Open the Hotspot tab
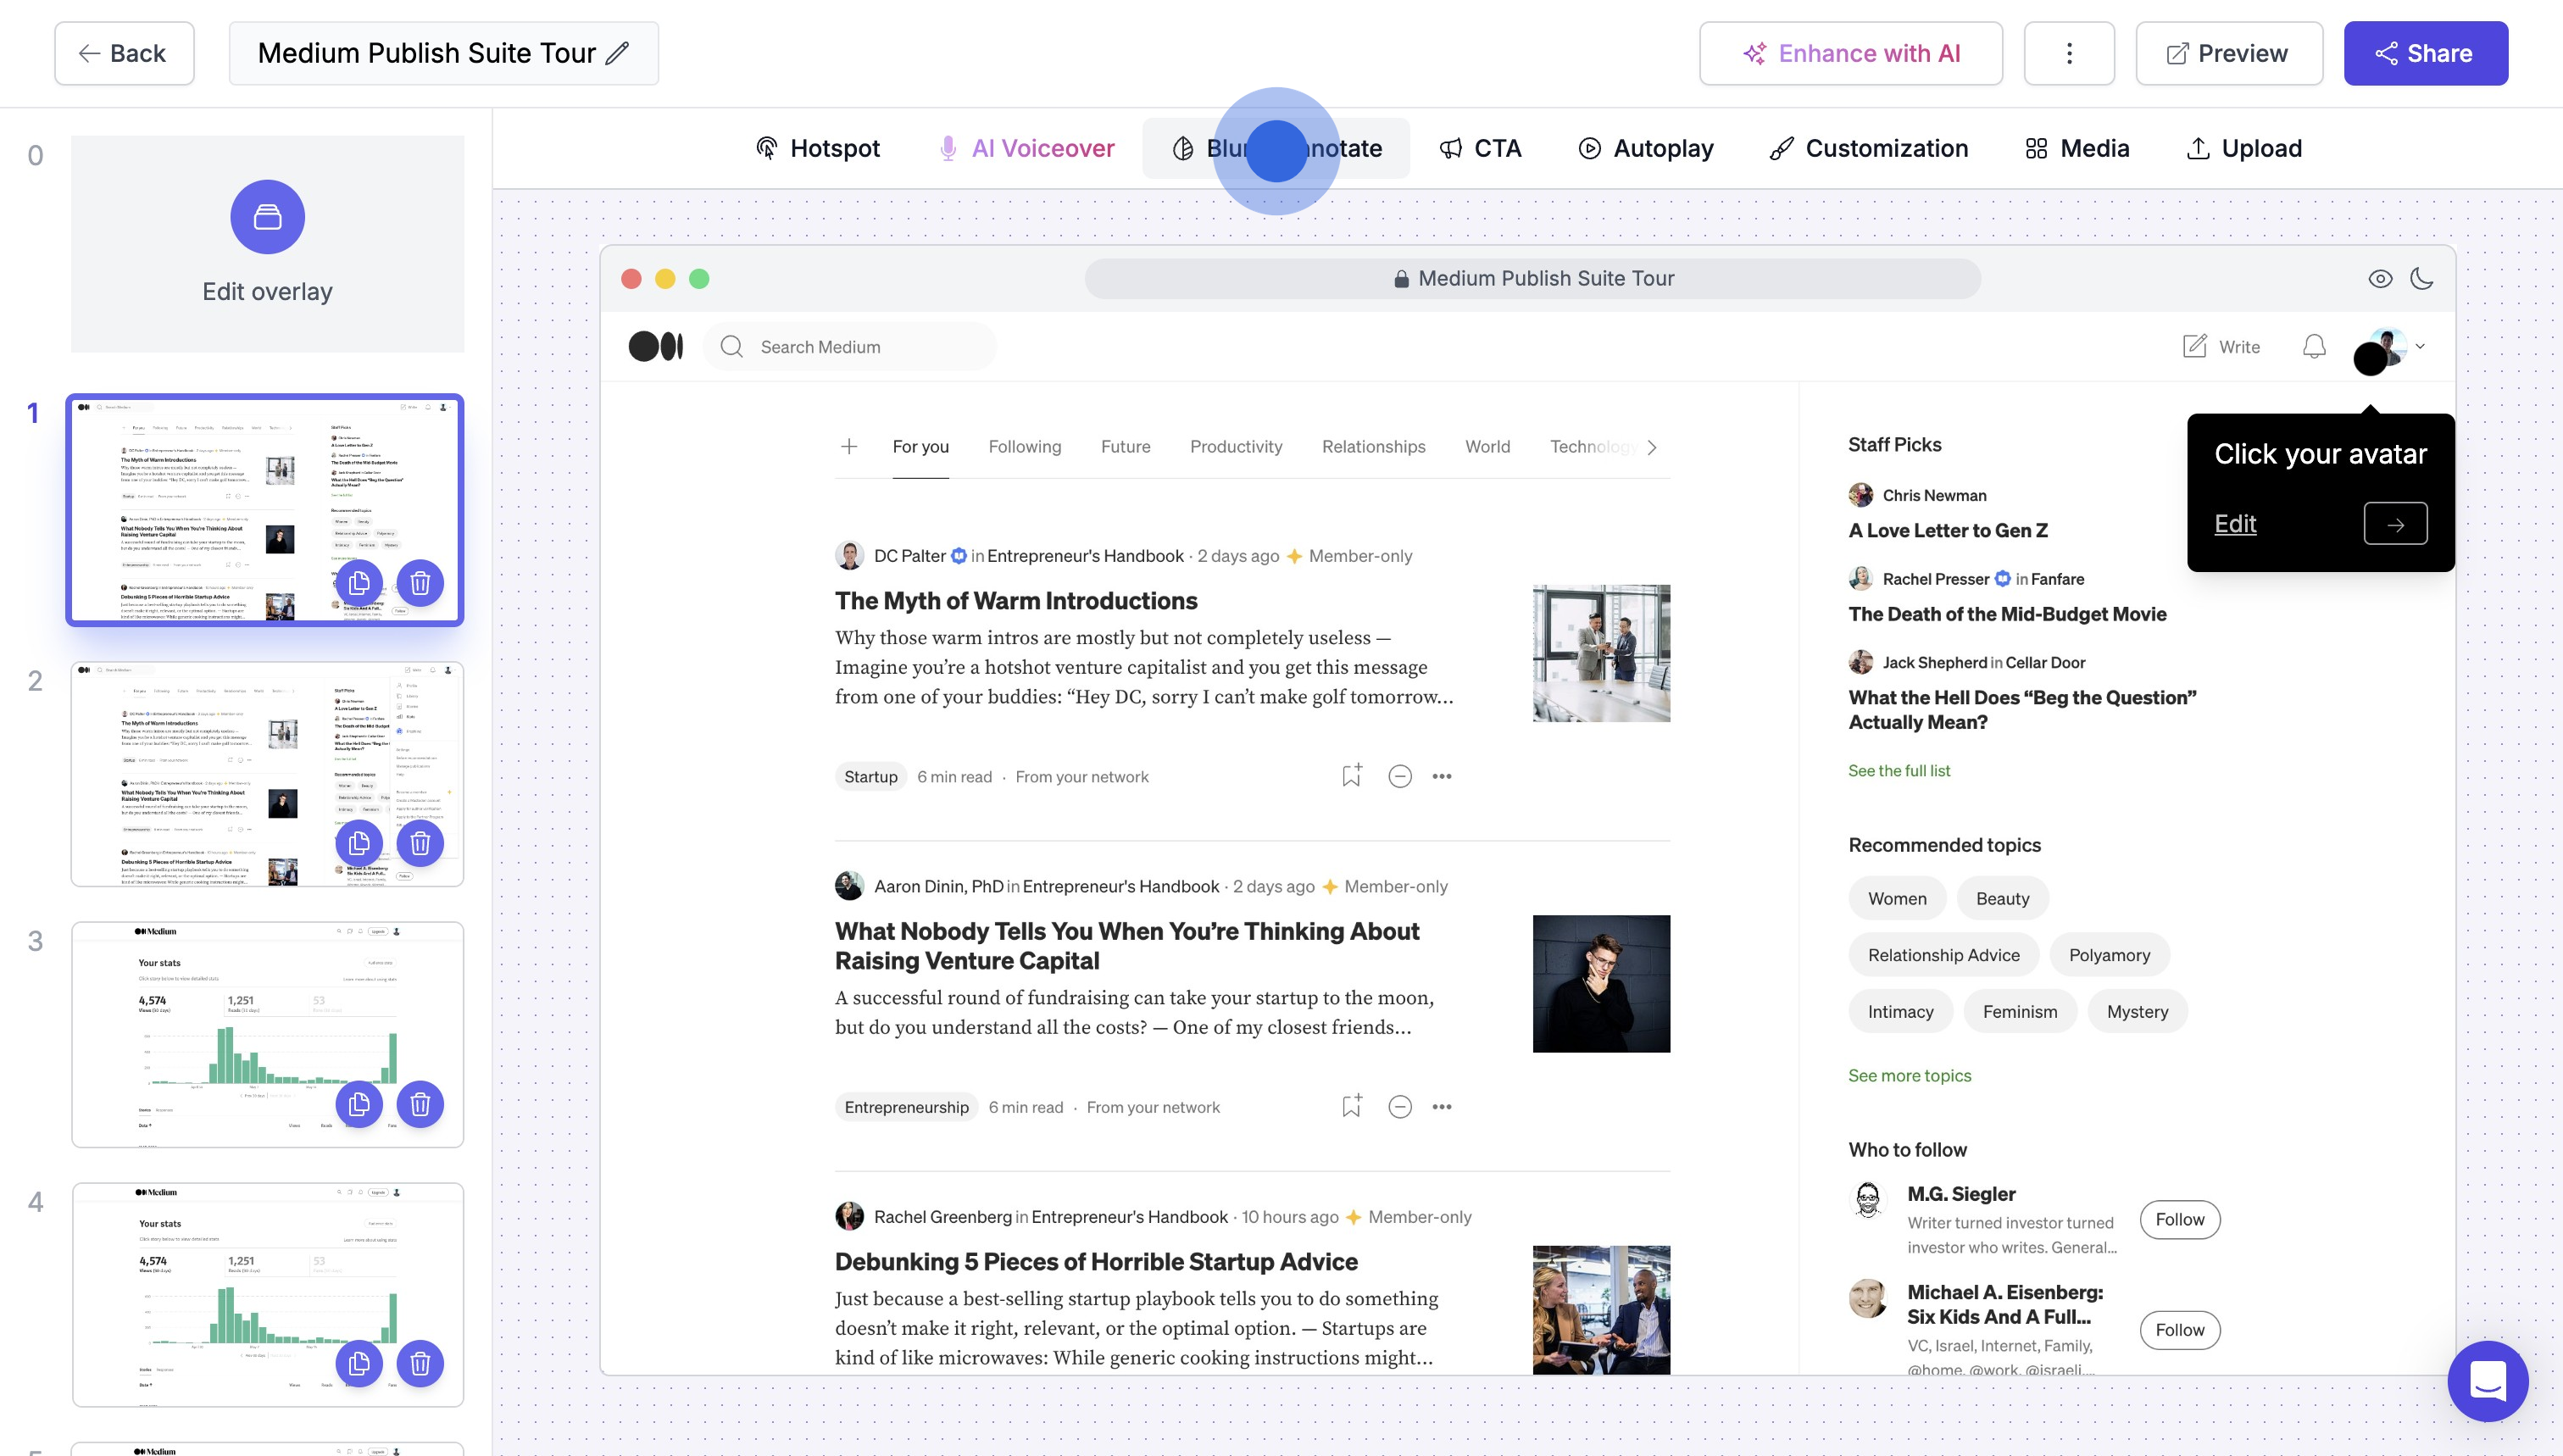This screenshot has width=2563, height=1456. 818,148
